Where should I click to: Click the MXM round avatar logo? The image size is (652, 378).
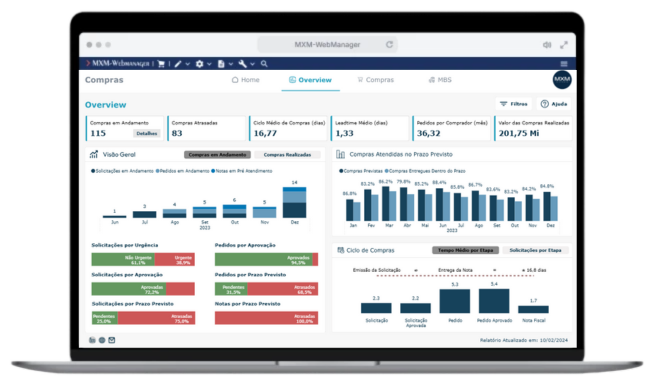pos(562,79)
